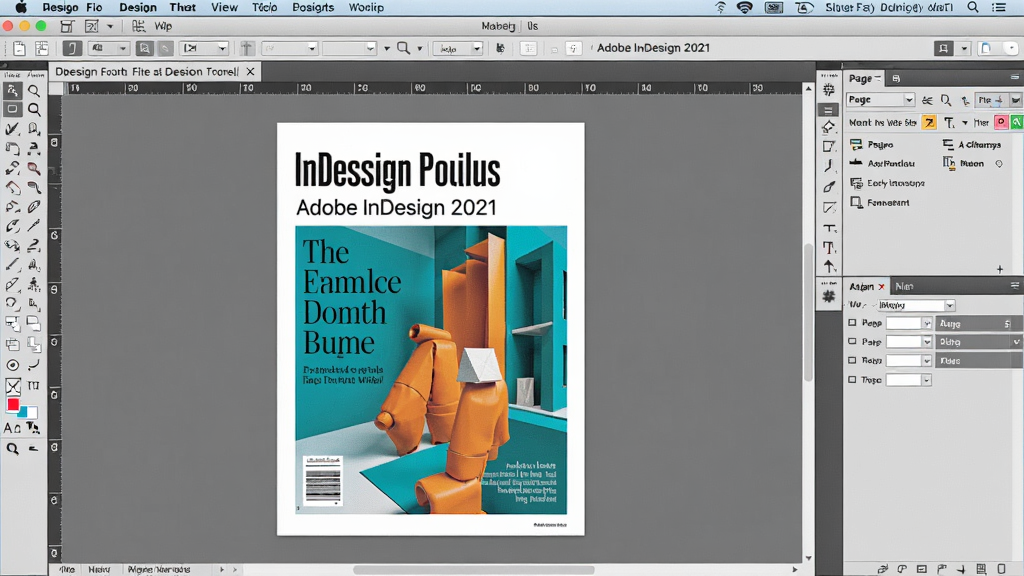
Task: Click the Kiues button in lower panel
Action: click(x=979, y=360)
